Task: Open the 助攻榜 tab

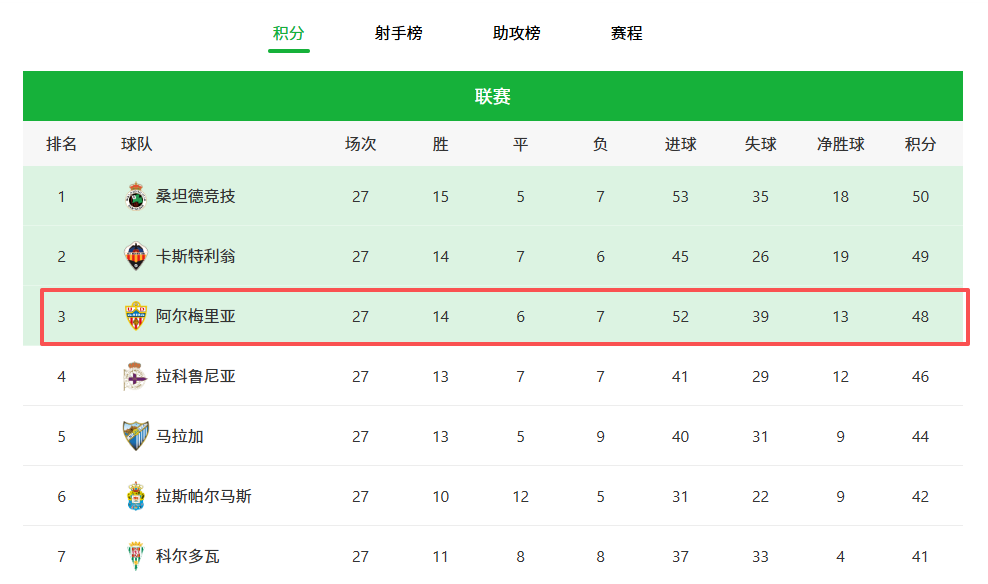Action: [516, 33]
